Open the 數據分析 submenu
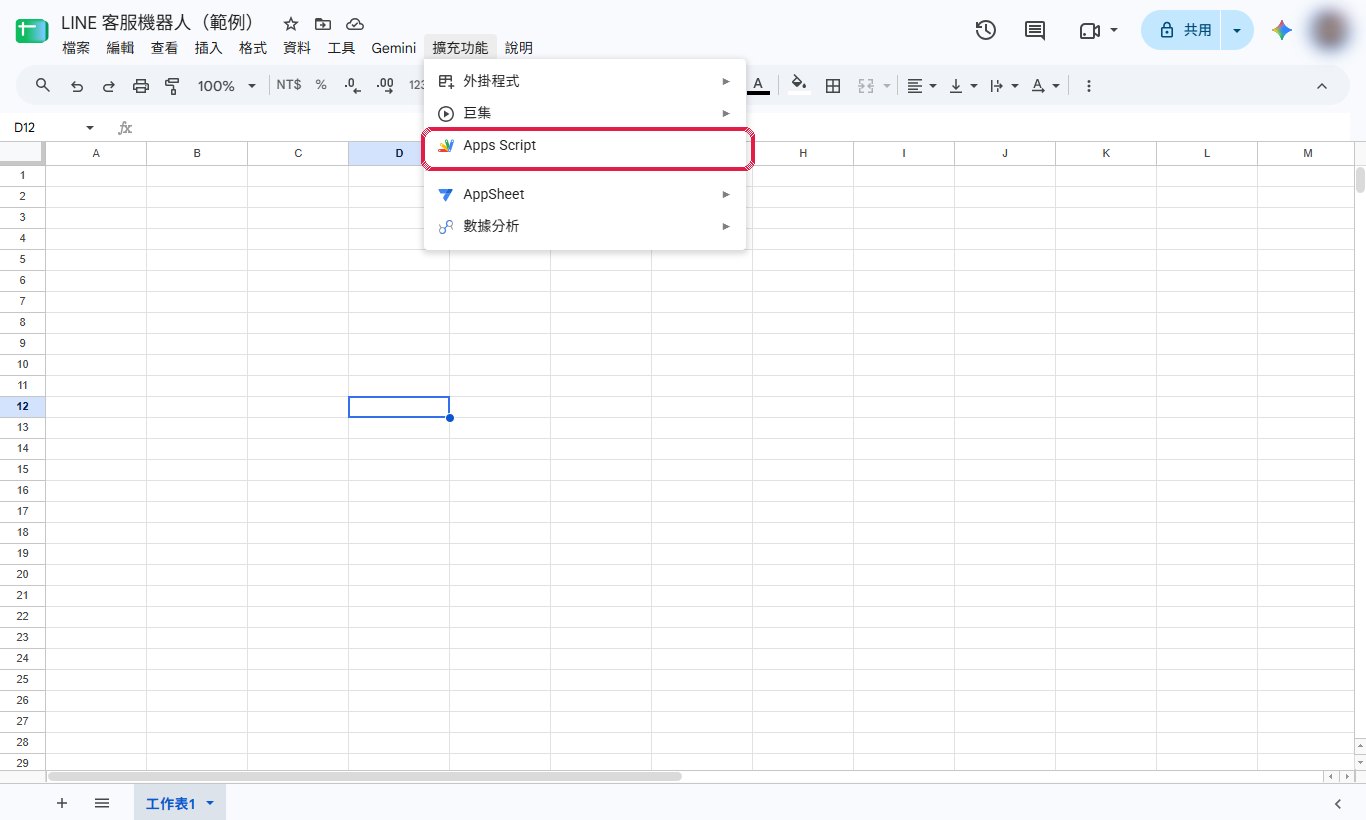1366x820 pixels. coord(585,226)
